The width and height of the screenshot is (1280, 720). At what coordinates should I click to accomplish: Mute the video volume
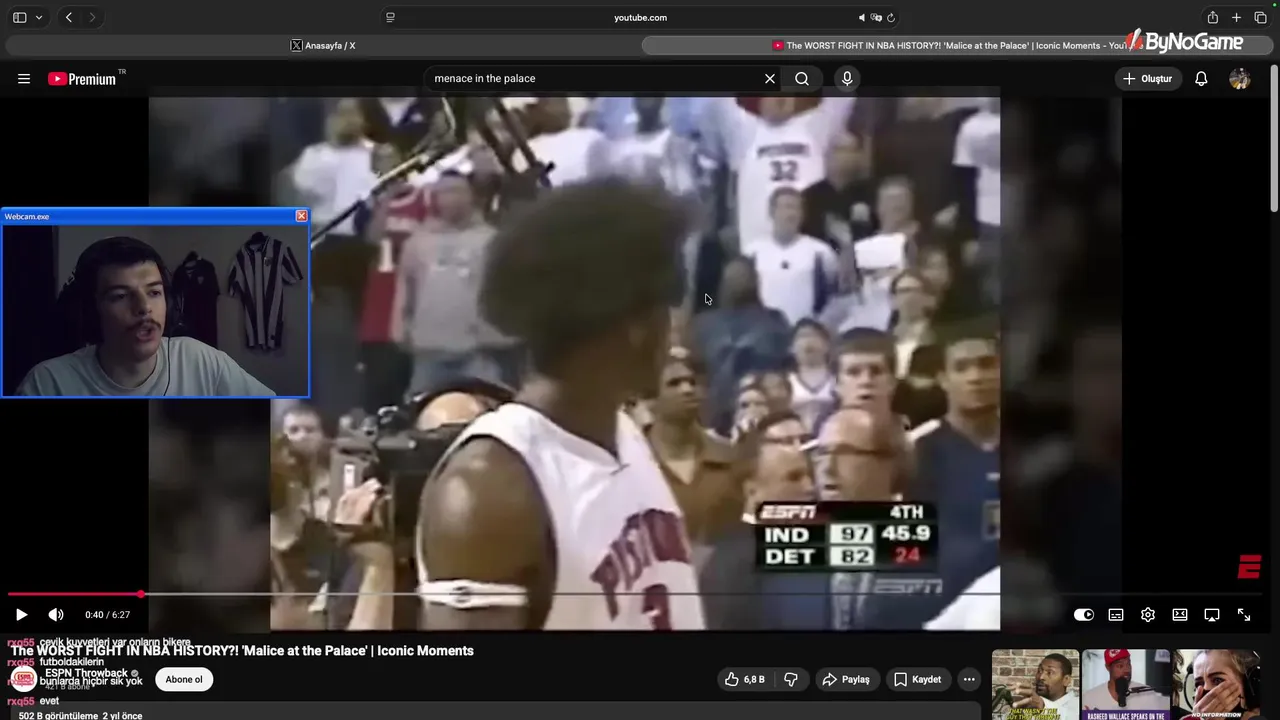56,615
